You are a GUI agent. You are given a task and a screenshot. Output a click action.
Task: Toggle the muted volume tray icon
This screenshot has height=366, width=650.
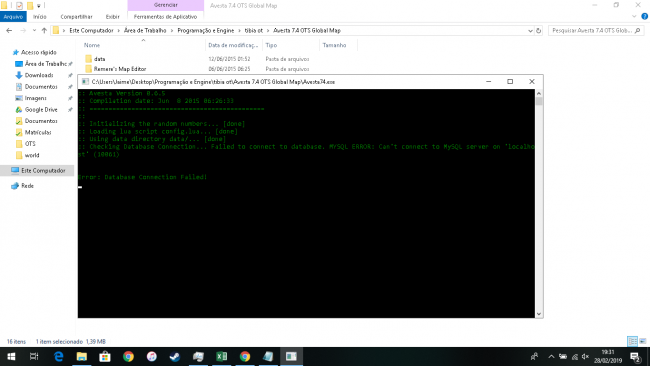click(585, 356)
